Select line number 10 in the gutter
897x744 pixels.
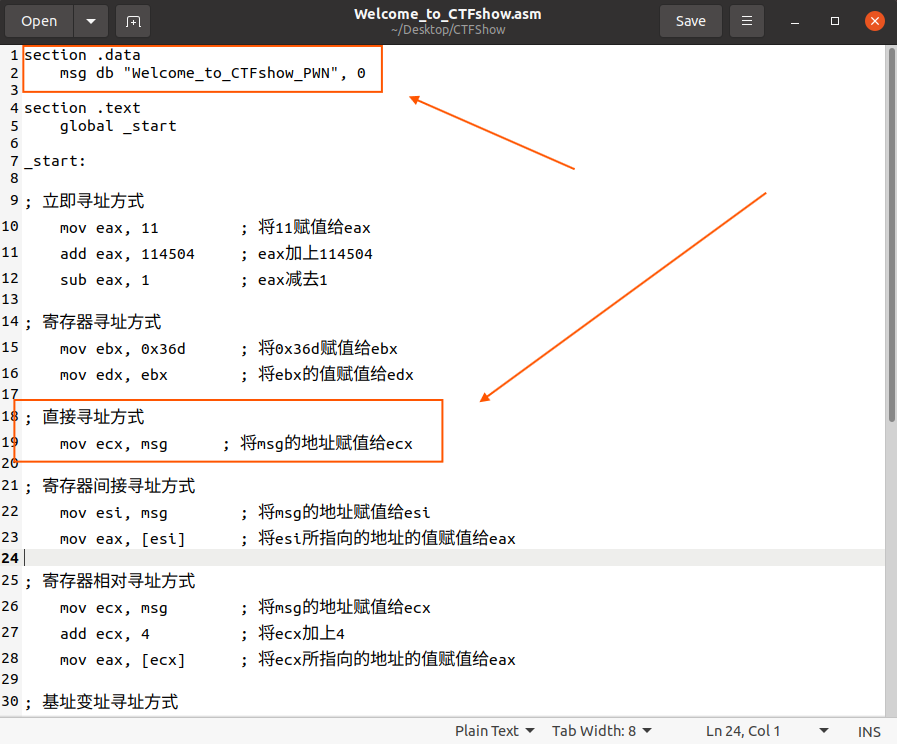12,228
